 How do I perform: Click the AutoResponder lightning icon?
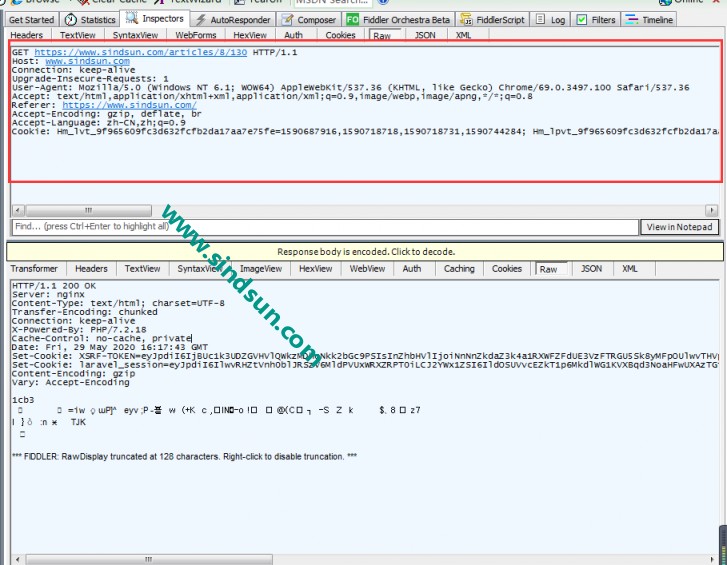click(200, 20)
